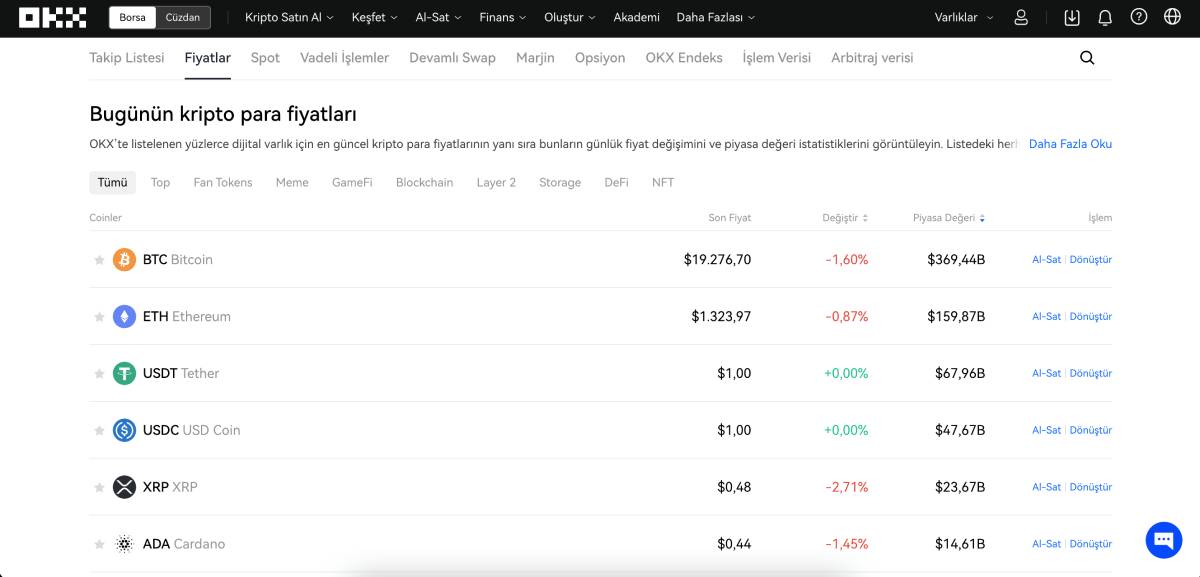Viewport: 1200px width, 577px height.
Task: Select the GameFi category filter
Action: coord(352,183)
